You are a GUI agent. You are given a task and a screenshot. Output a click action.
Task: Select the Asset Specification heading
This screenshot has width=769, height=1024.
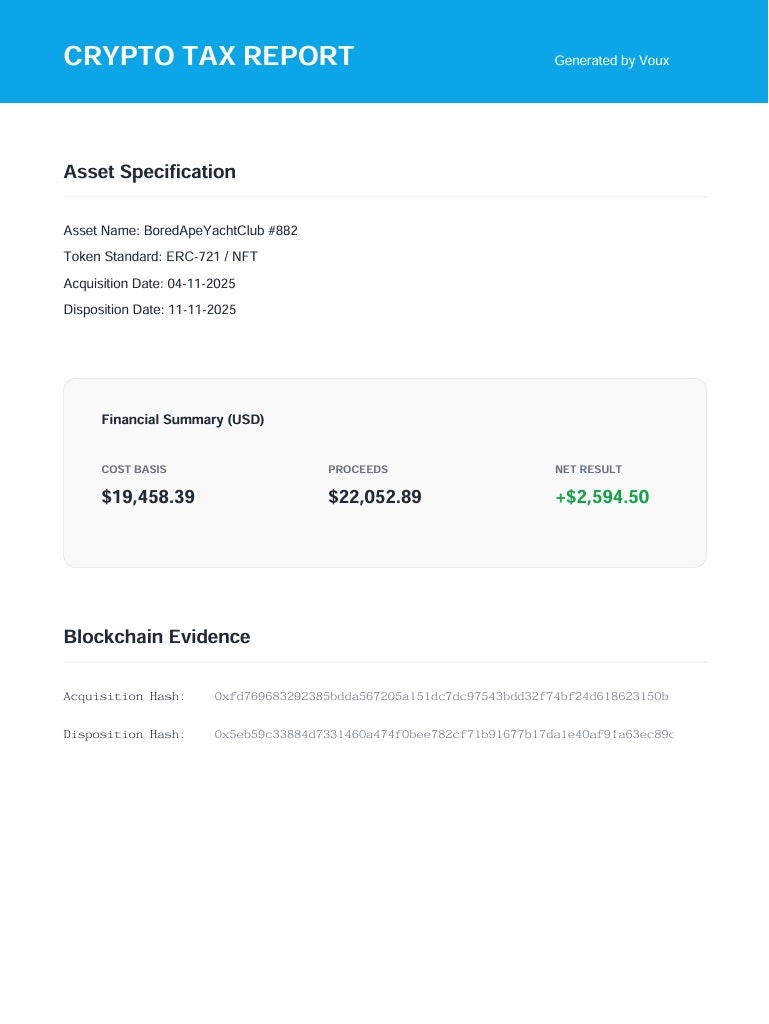point(149,172)
